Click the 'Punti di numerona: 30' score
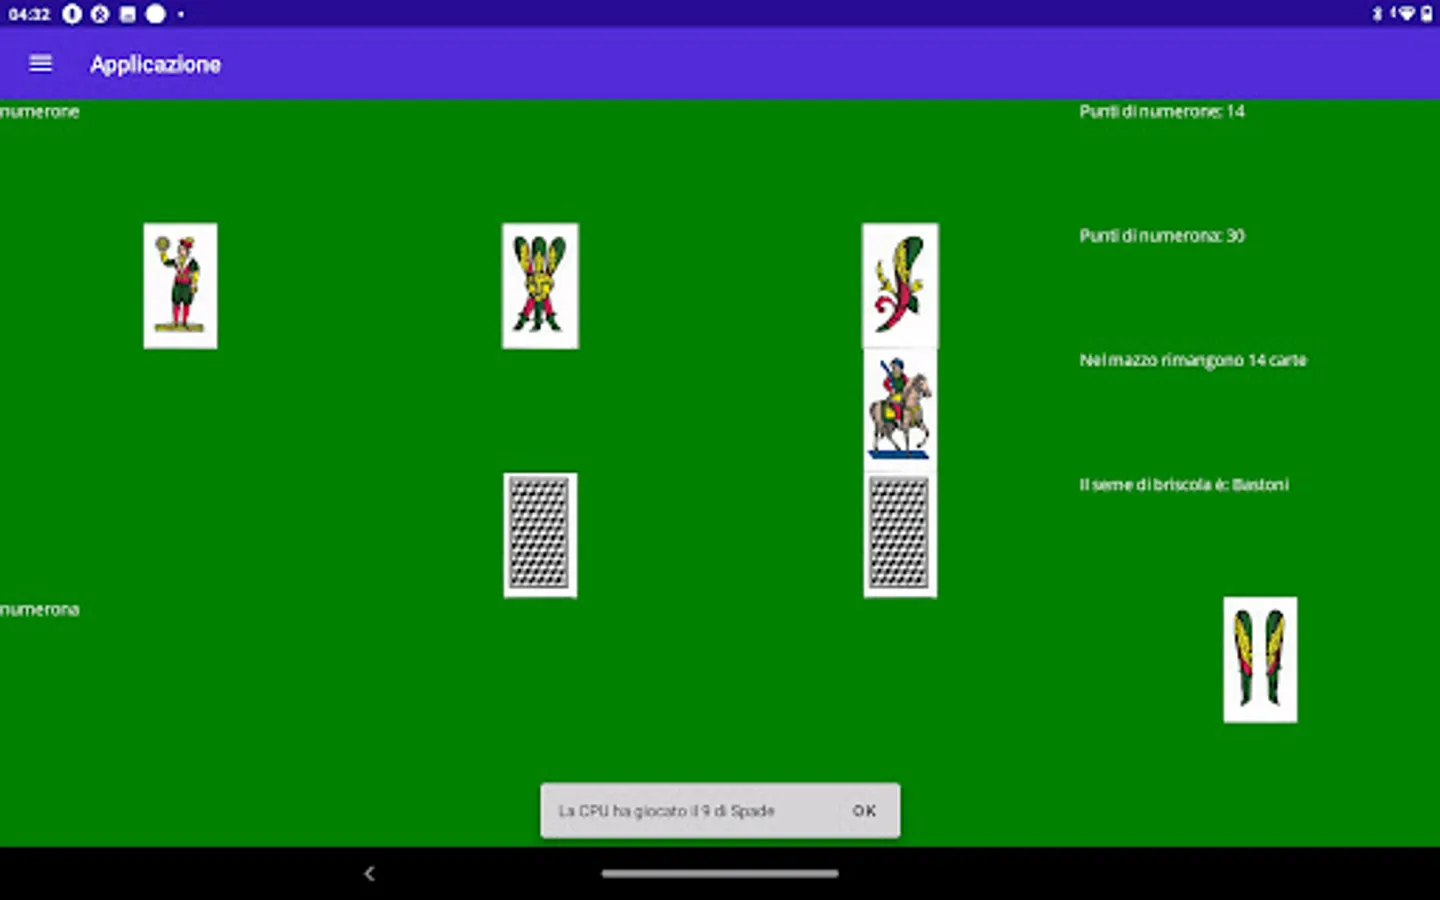This screenshot has width=1440, height=900. coord(1162,236)
